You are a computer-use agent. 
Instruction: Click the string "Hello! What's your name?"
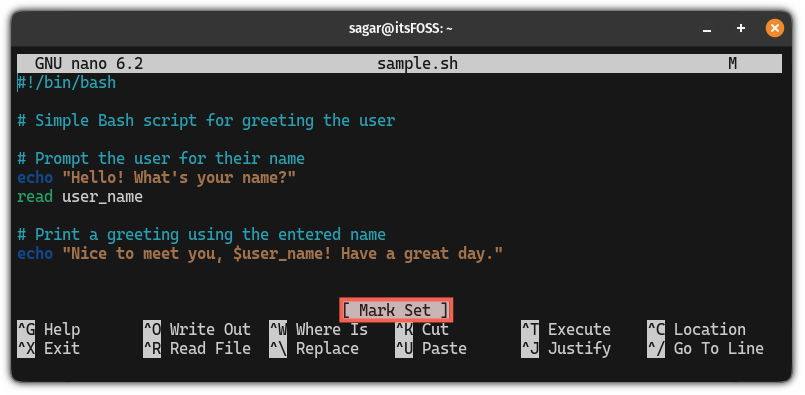[x=179, y=178]
